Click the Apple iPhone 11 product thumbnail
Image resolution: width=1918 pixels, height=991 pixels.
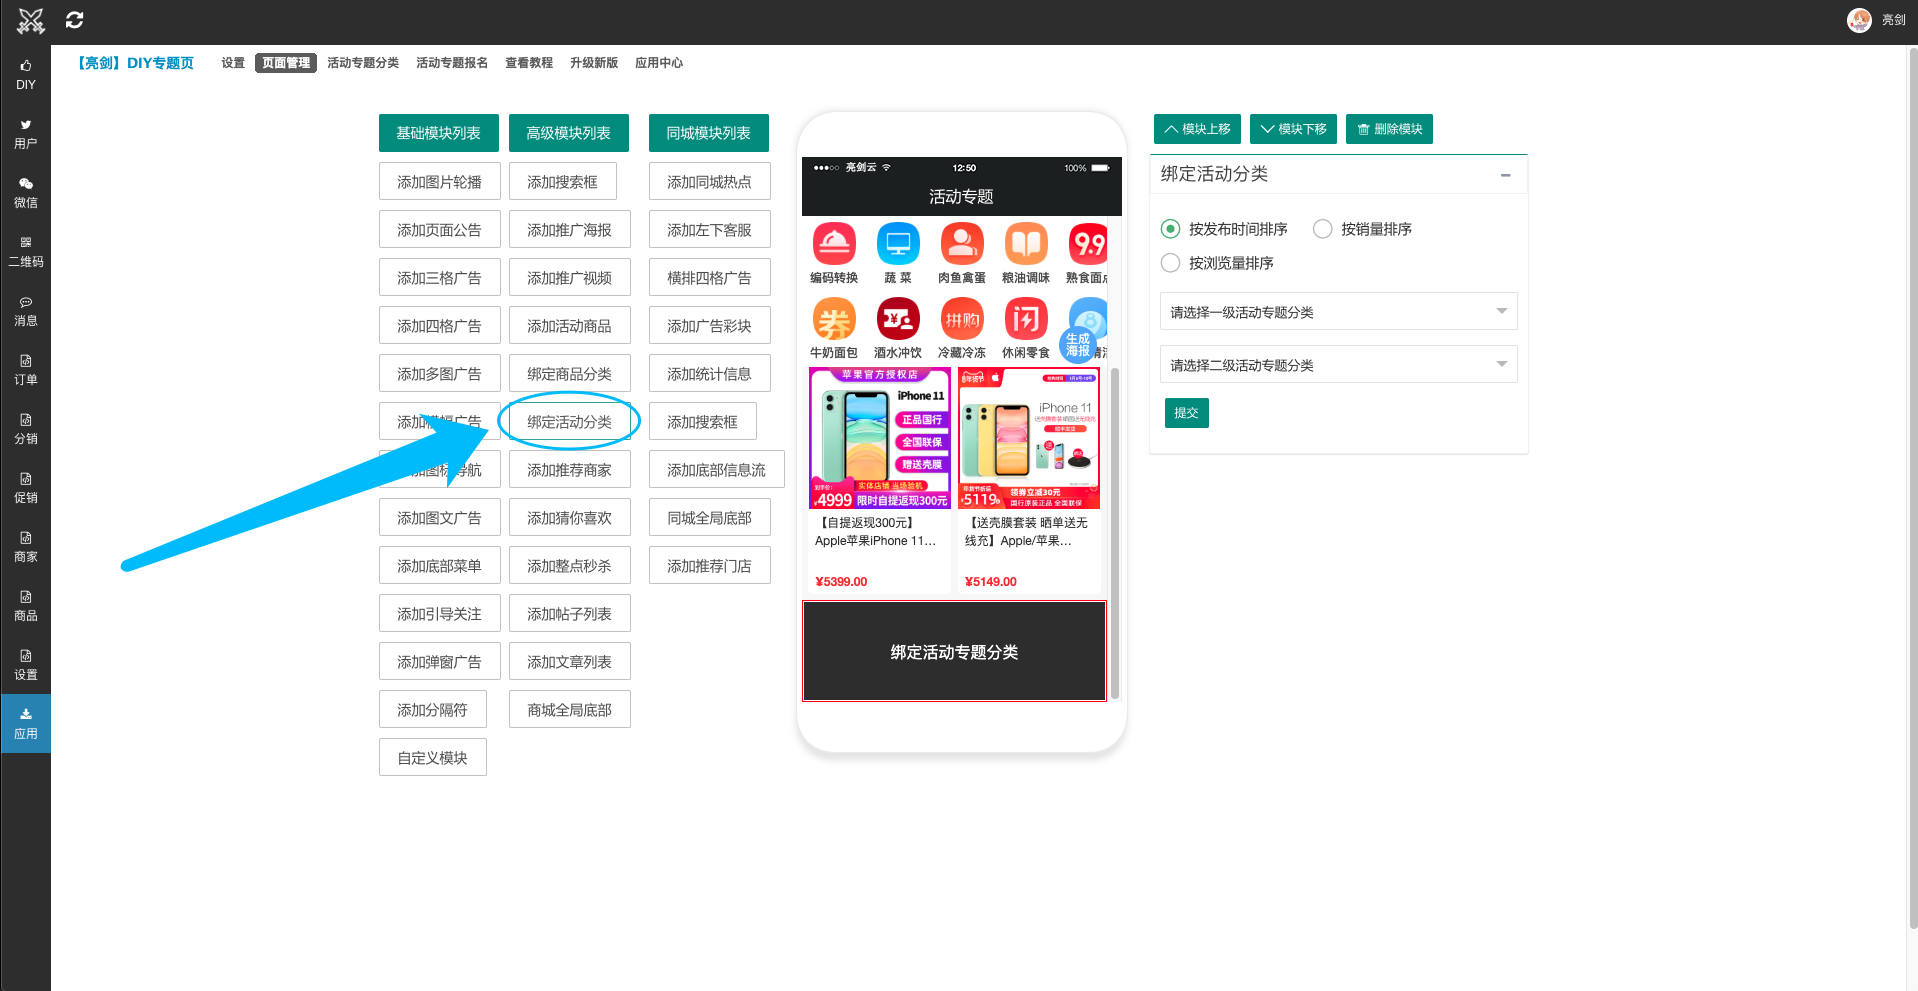(879, 437)
